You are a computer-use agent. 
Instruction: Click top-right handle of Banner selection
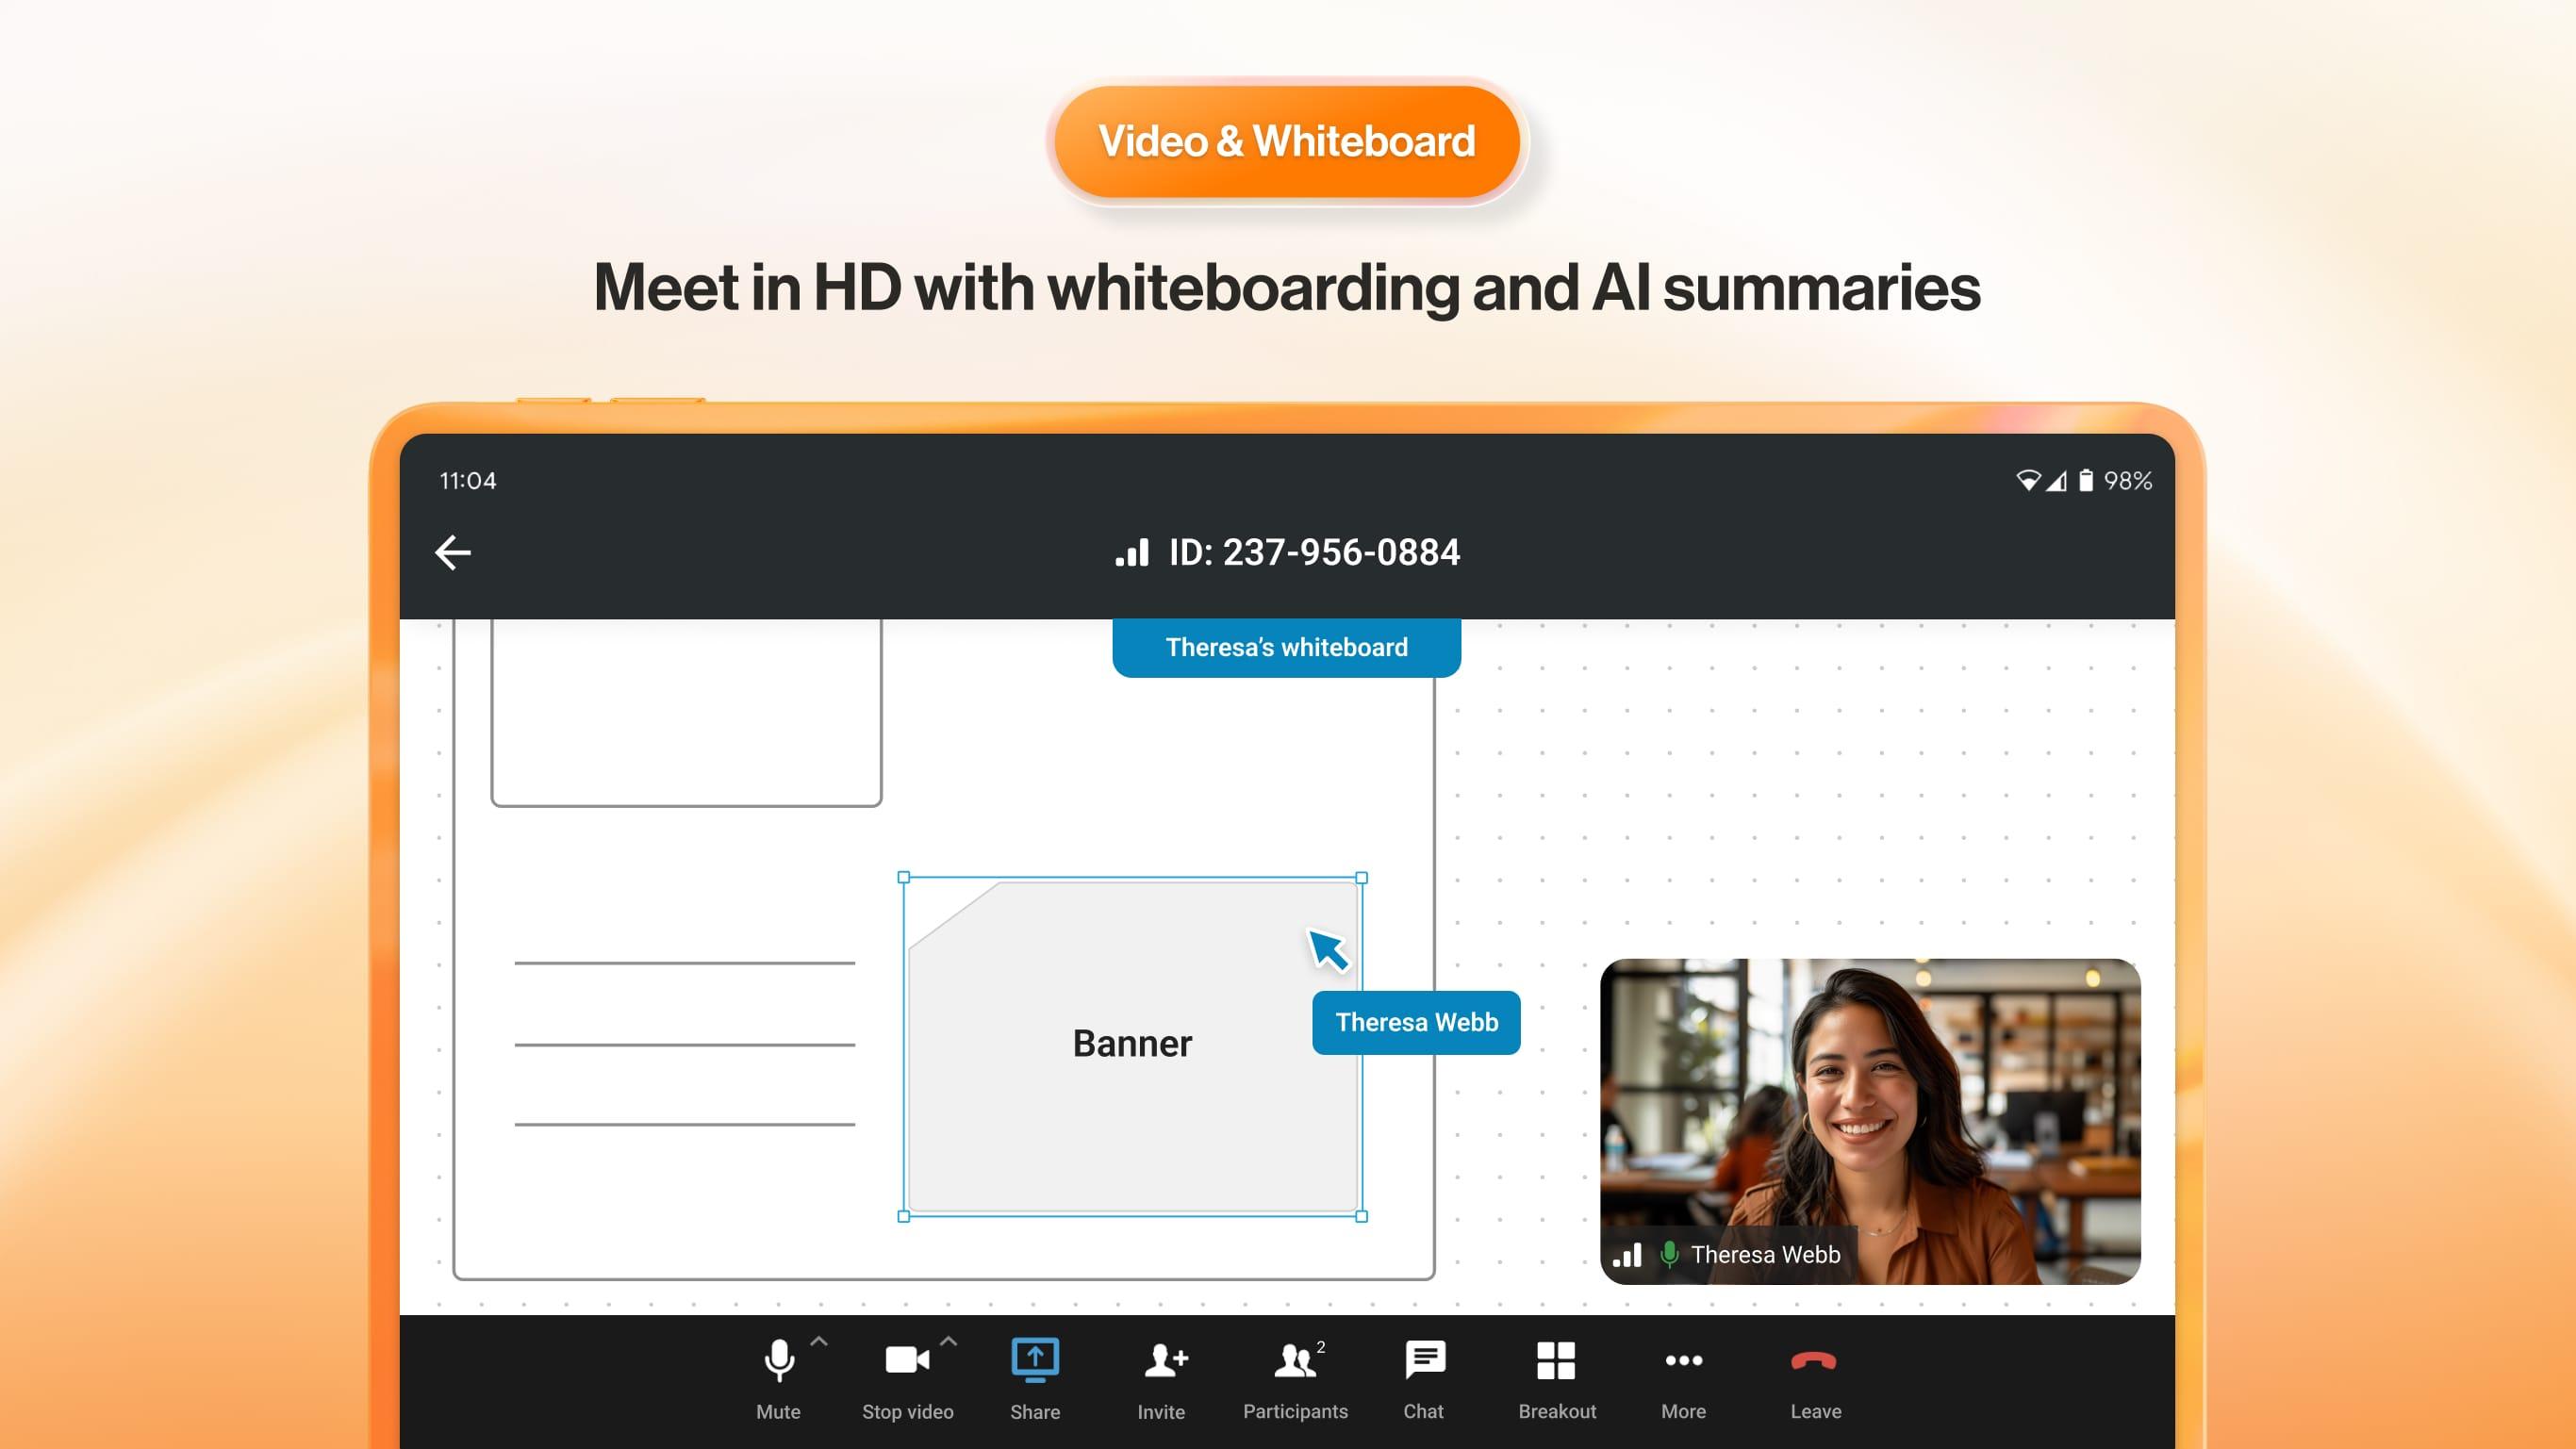coord(1361,877)
